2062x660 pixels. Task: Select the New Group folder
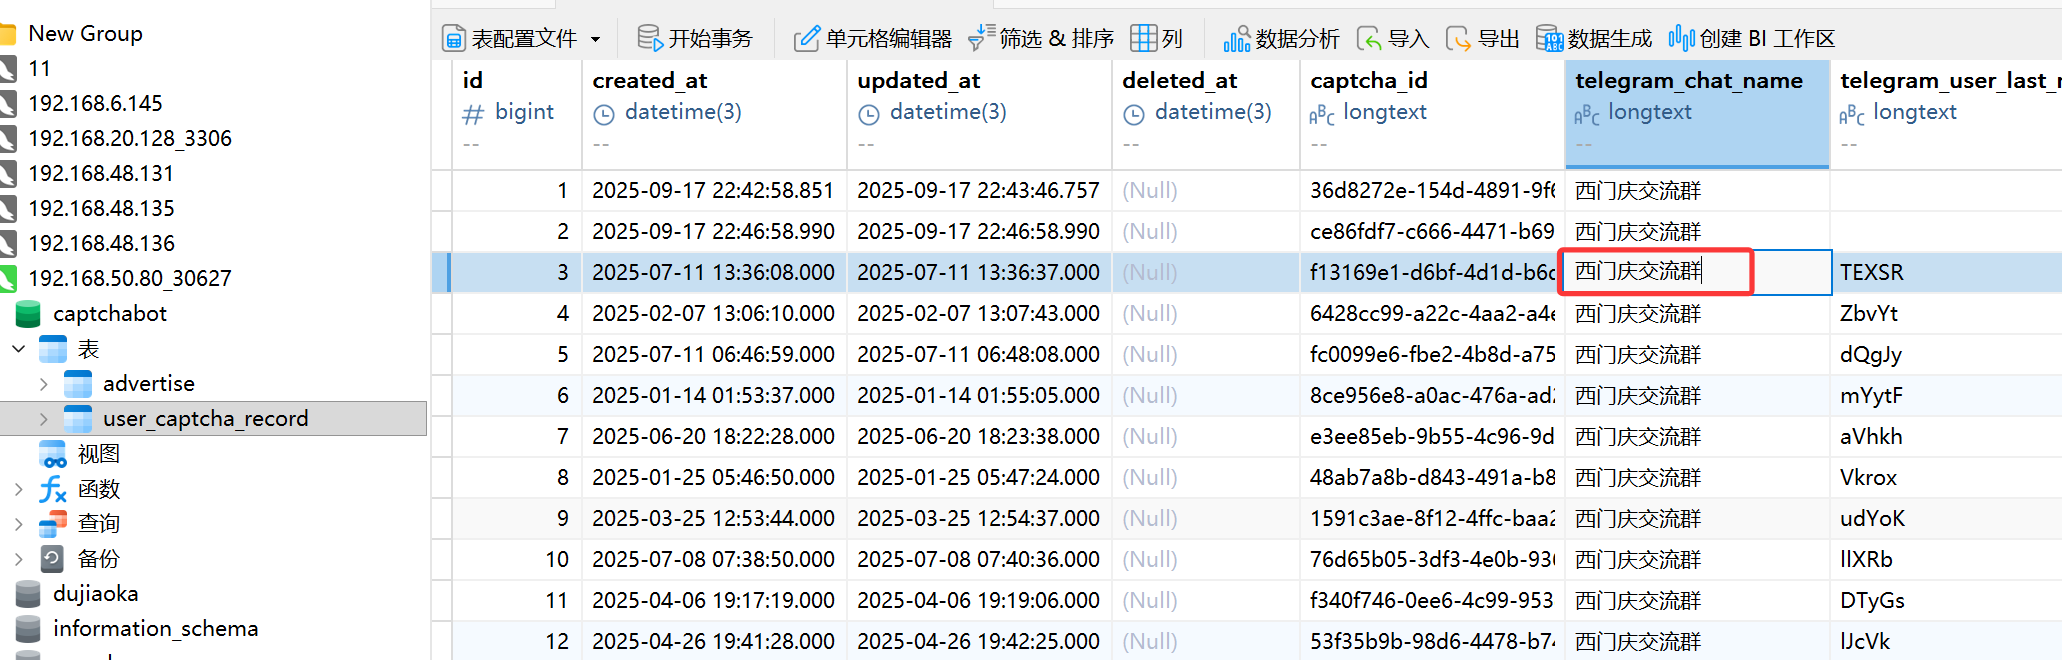pyautogui.click(x=85, y=33)
